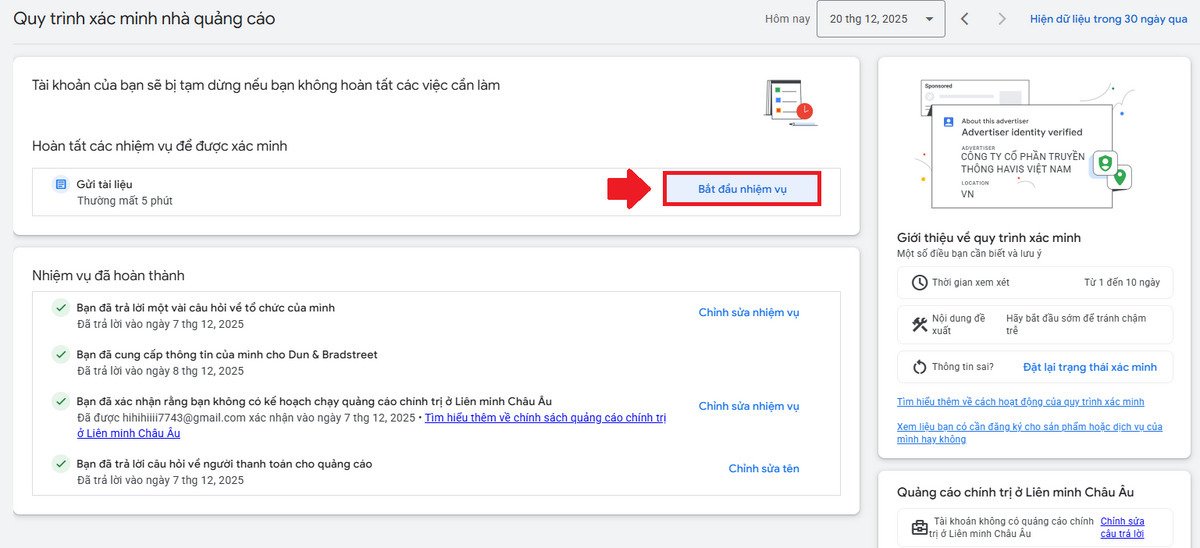Open Tìm hiểu thêm về cách hoạt động link
1200x548 pixels.
point(1020,402)
